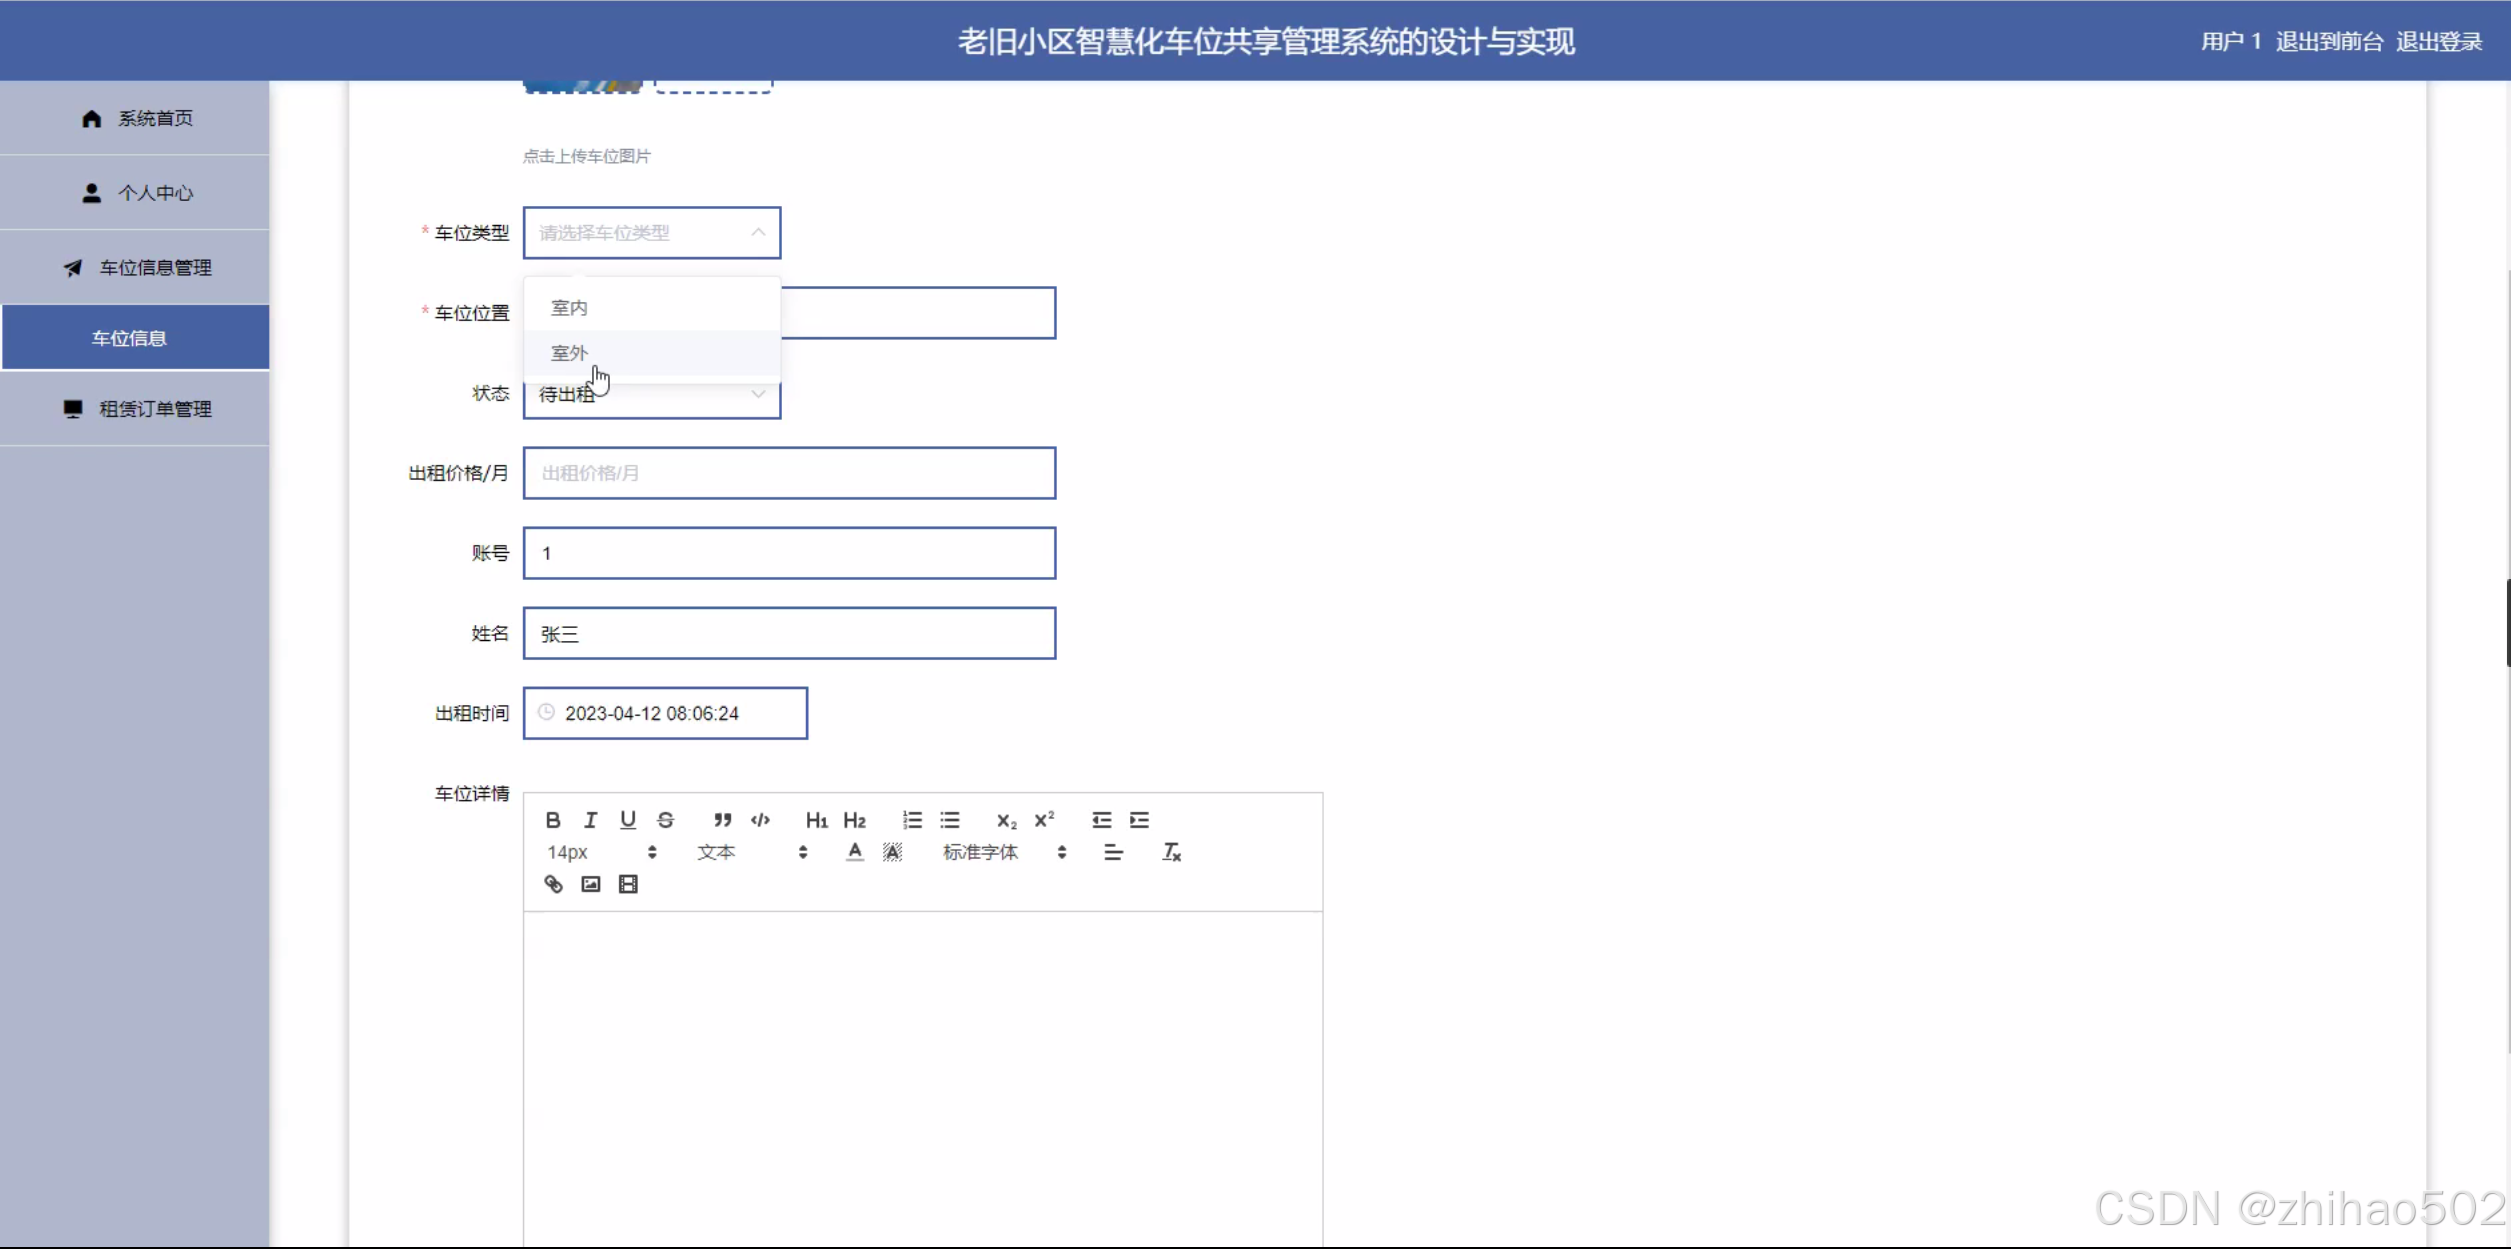The image size is (2511, 1249).
Task: Click the insert video icon
Action: pos(628,884)
